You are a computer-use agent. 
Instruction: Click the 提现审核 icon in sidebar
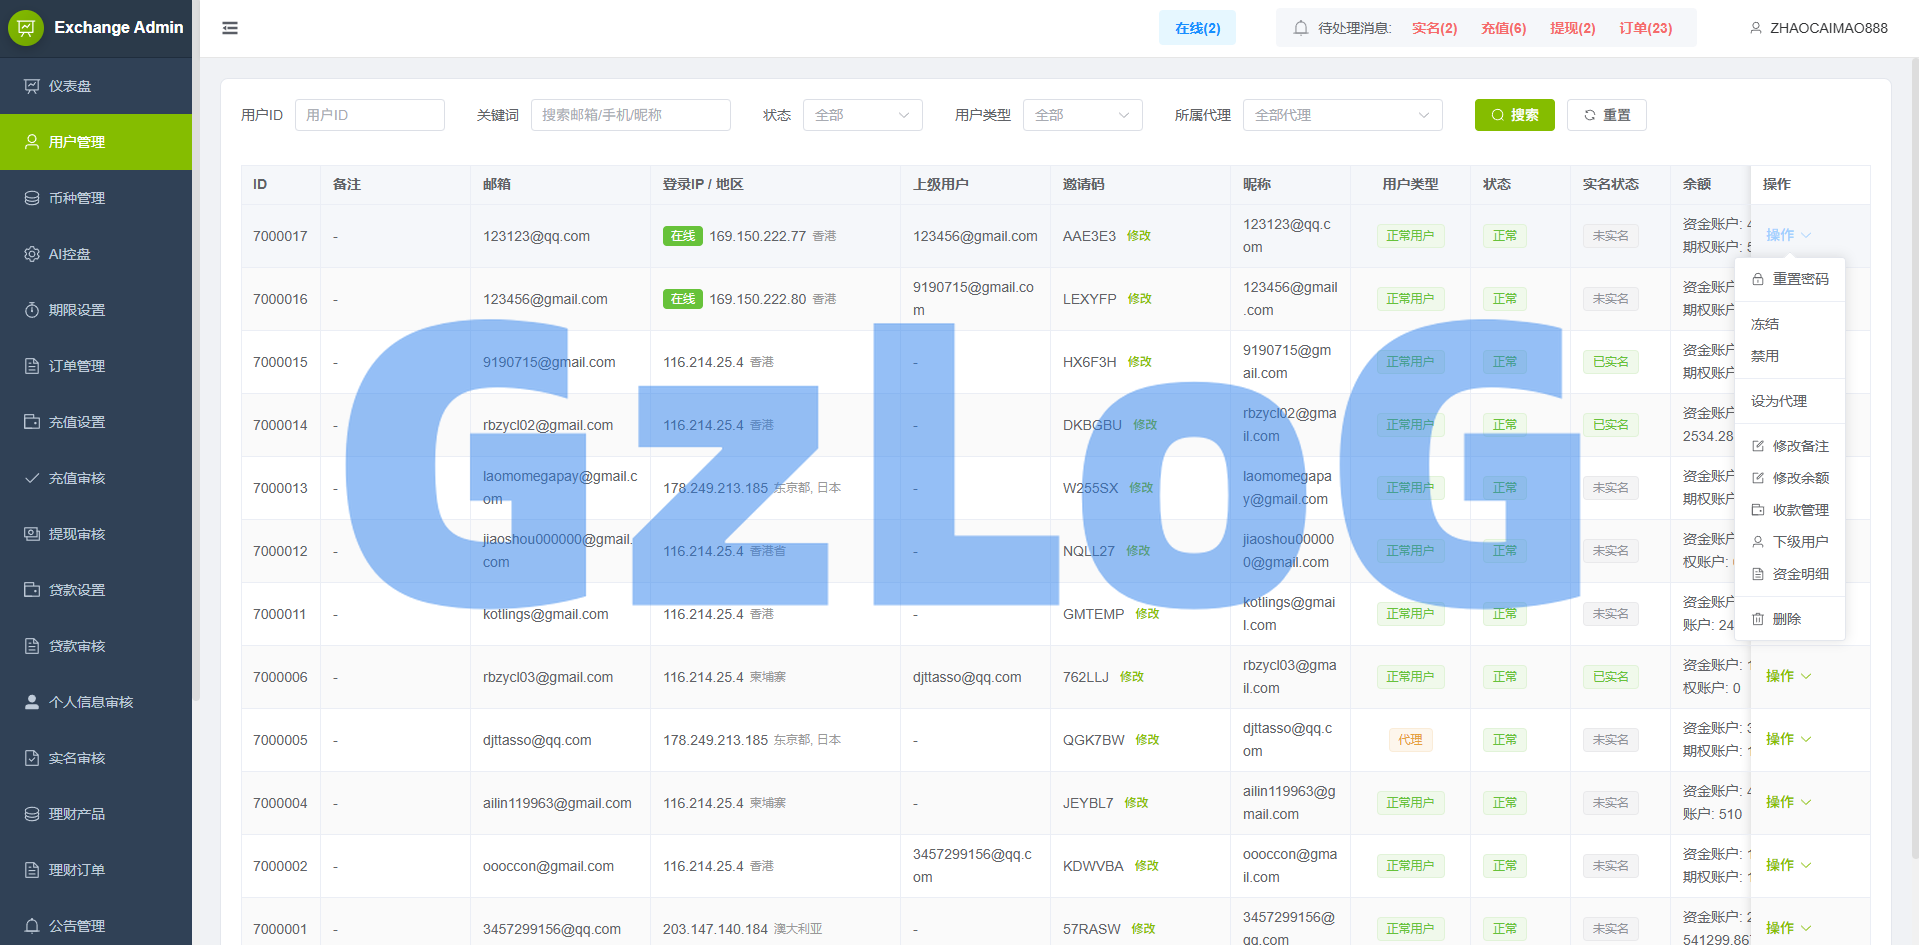[x=32, y=534]
